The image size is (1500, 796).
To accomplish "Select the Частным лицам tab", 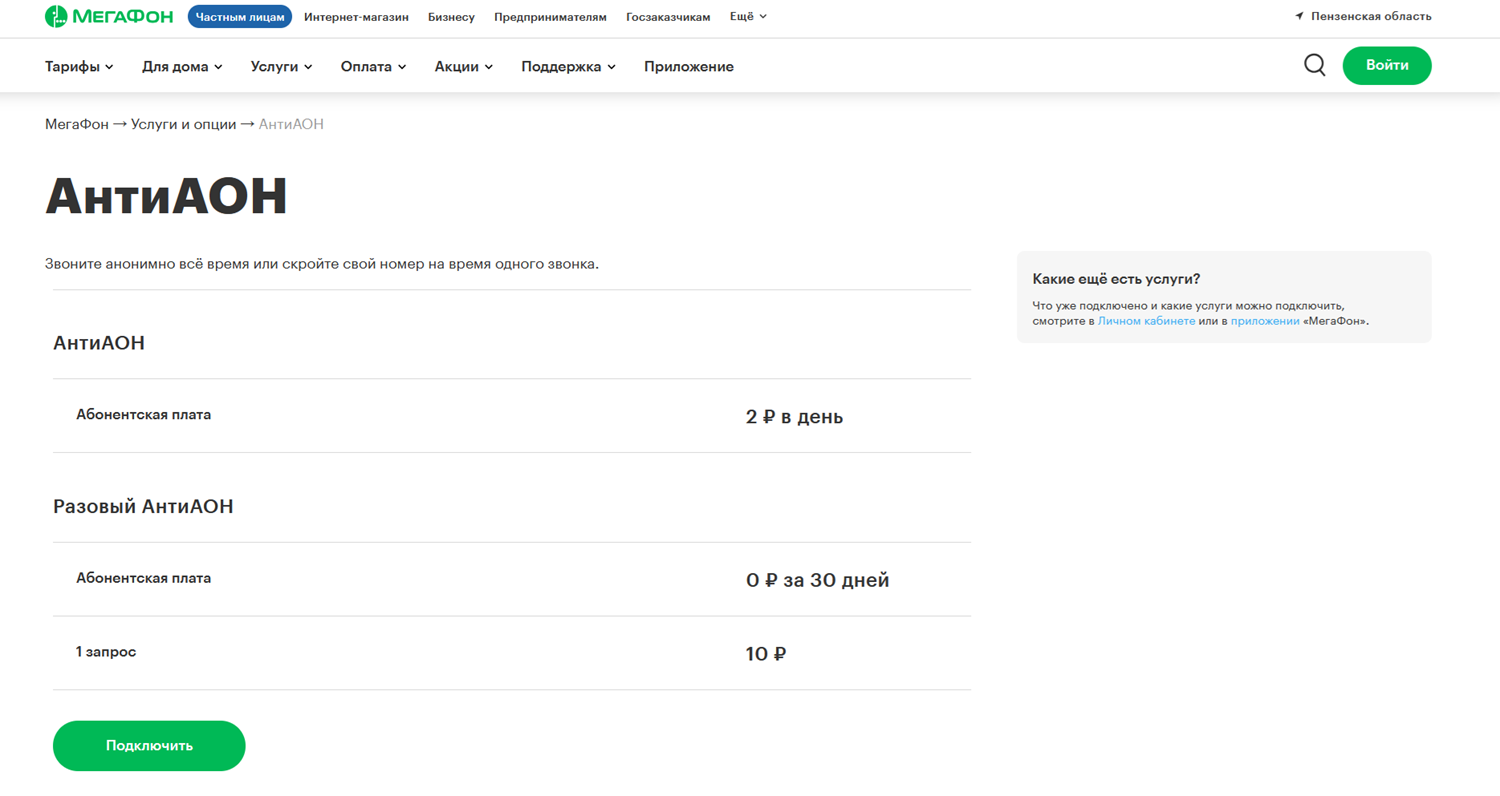I will pyautogui.click(x=240, y=17).
